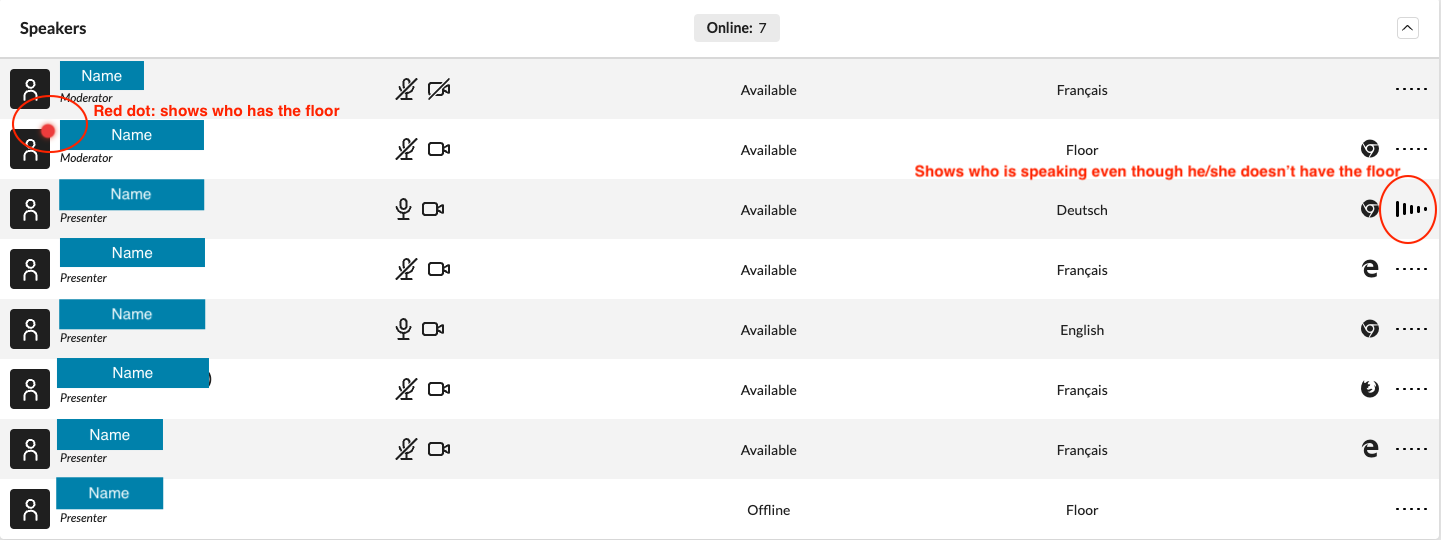Select the Deutsch language label
The image size is (1441, 540).
tap(1082, 210)
